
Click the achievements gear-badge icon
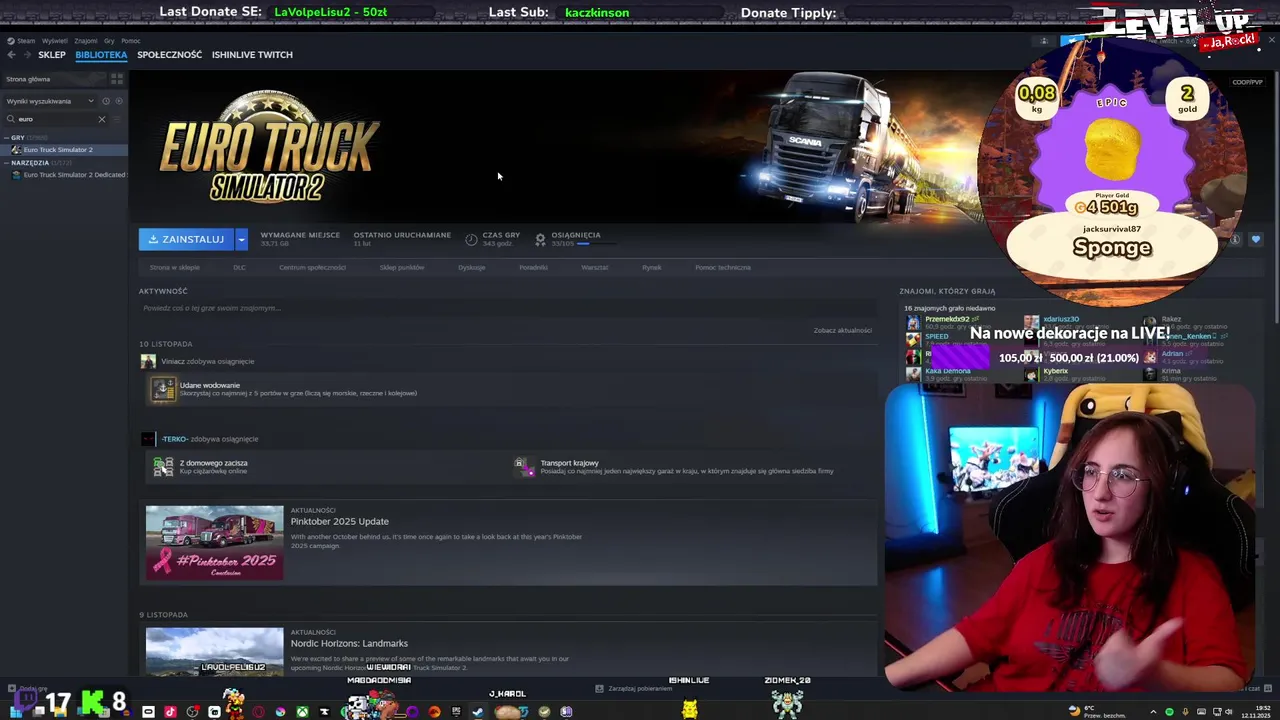tap(540, 239)
